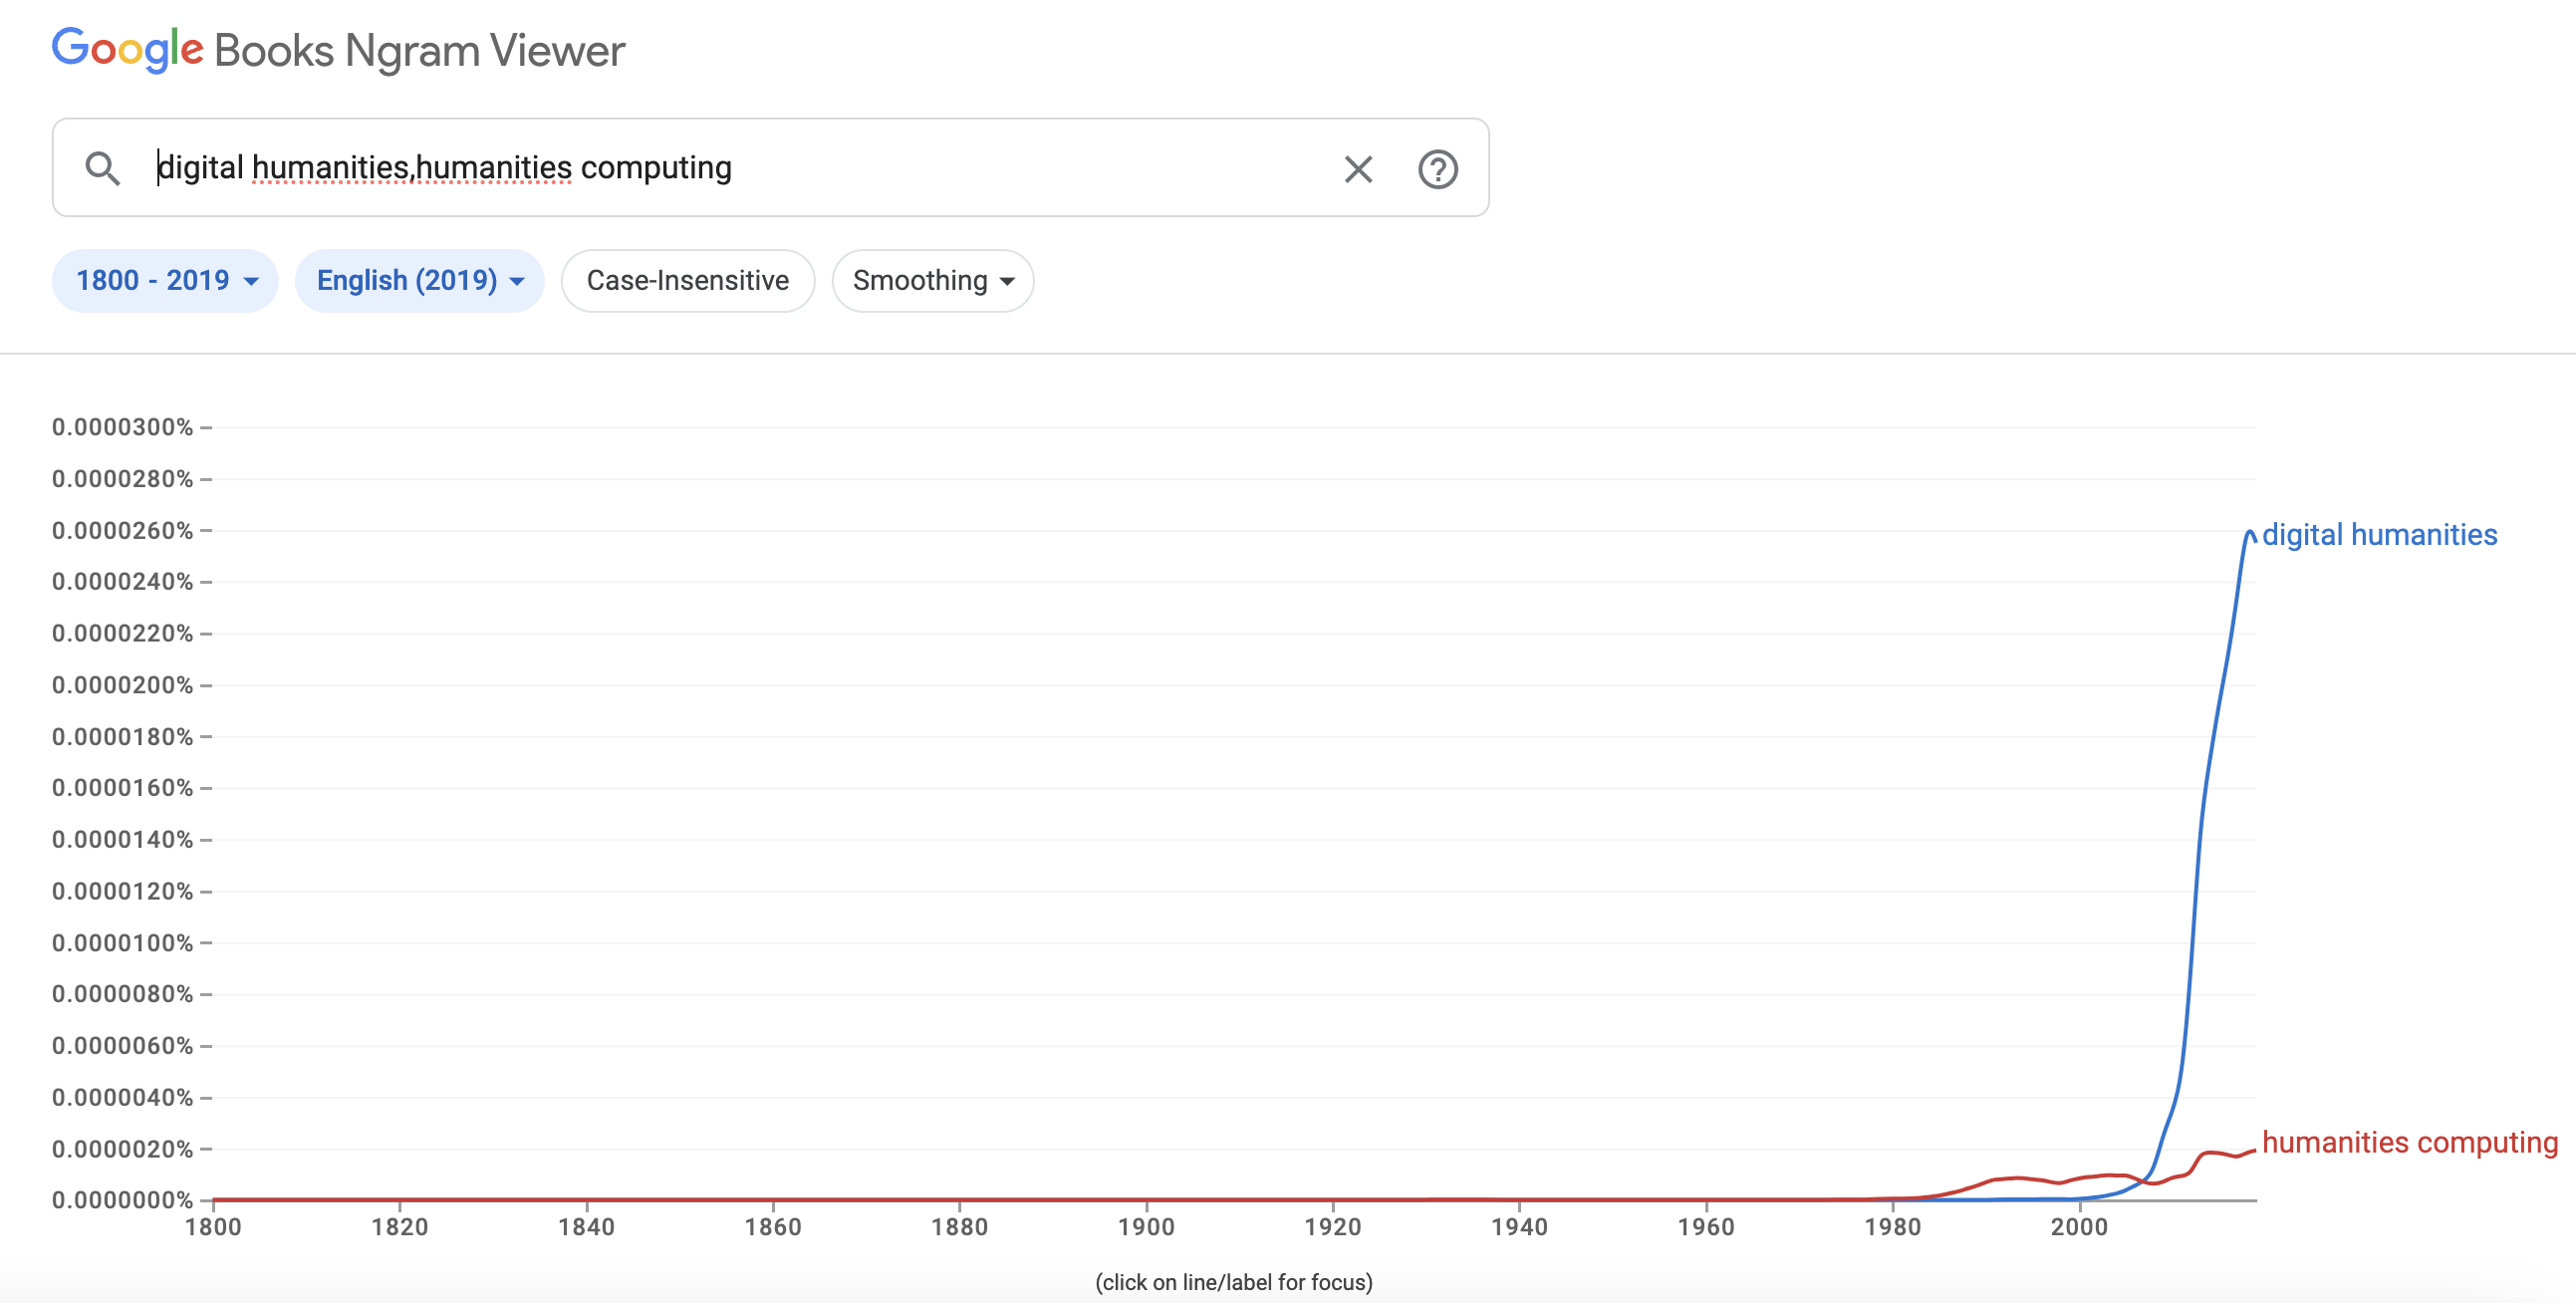
Task: Click the red humanities computing curve end
Action: pos(2252,1150)
